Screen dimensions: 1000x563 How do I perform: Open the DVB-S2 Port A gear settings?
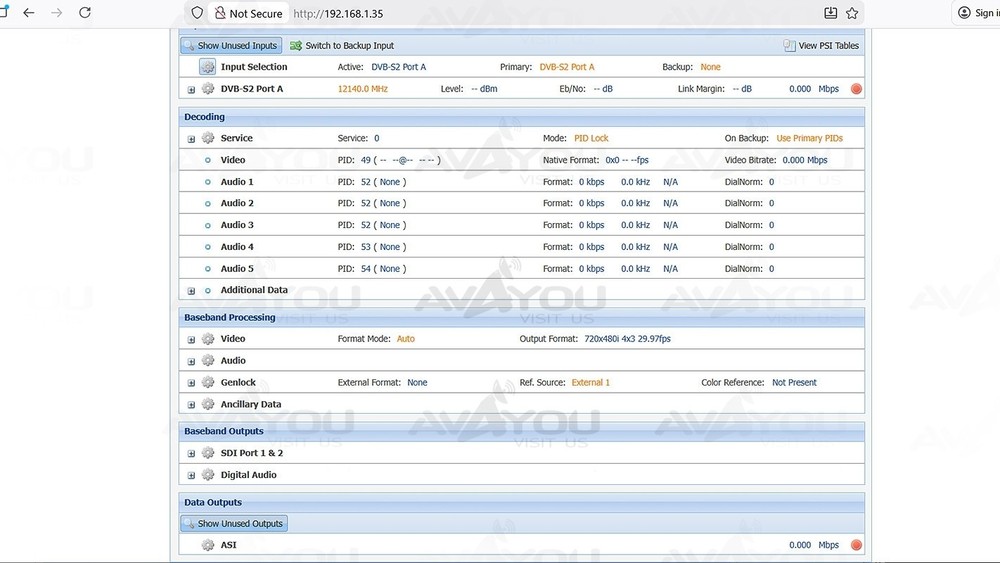click(x=208, y=89)
